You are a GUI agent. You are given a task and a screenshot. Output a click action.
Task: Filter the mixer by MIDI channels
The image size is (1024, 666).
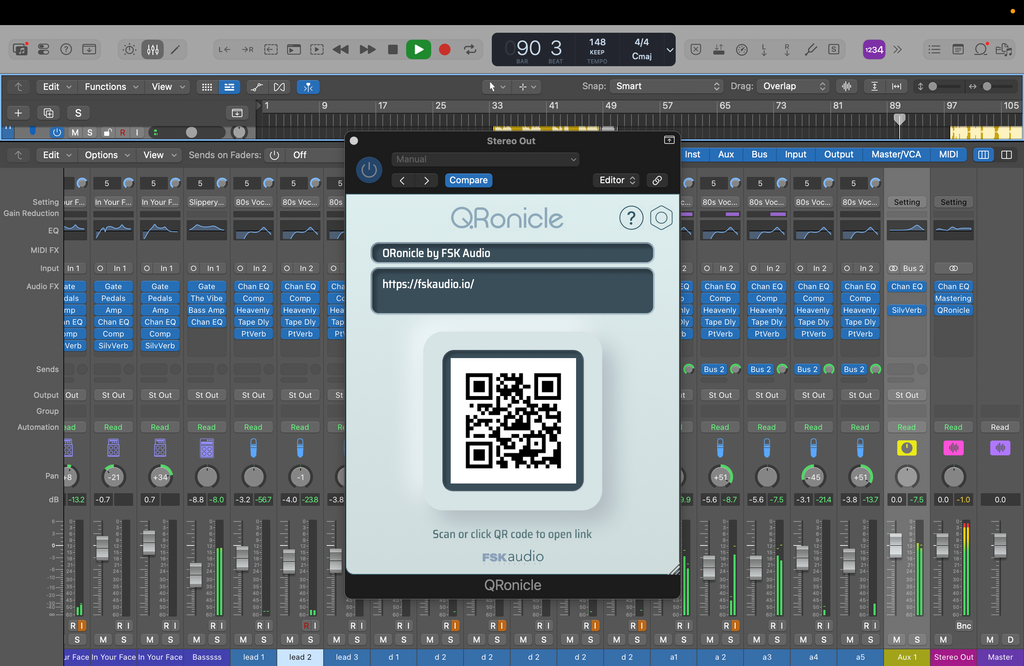(x=948, y=154)
